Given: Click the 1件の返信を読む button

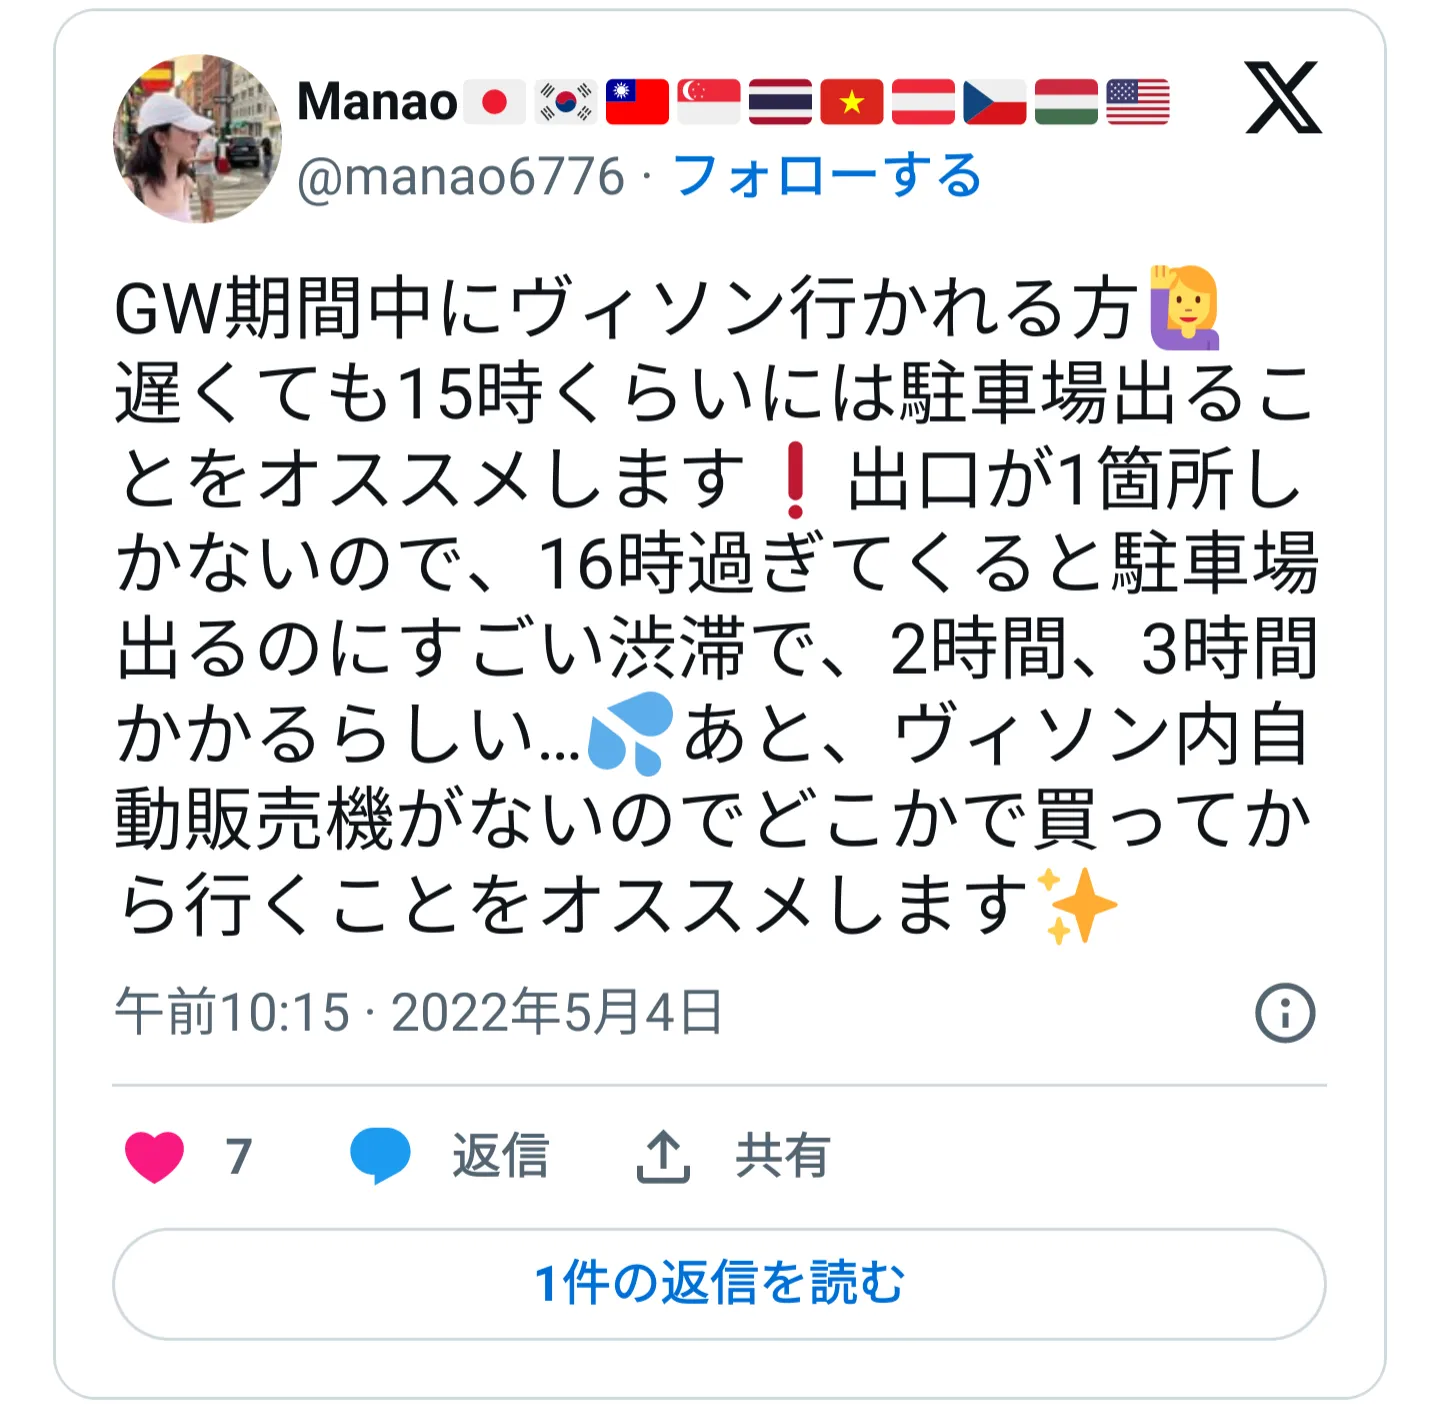Looking at the screenshot, I should [x=719, y=1284].
